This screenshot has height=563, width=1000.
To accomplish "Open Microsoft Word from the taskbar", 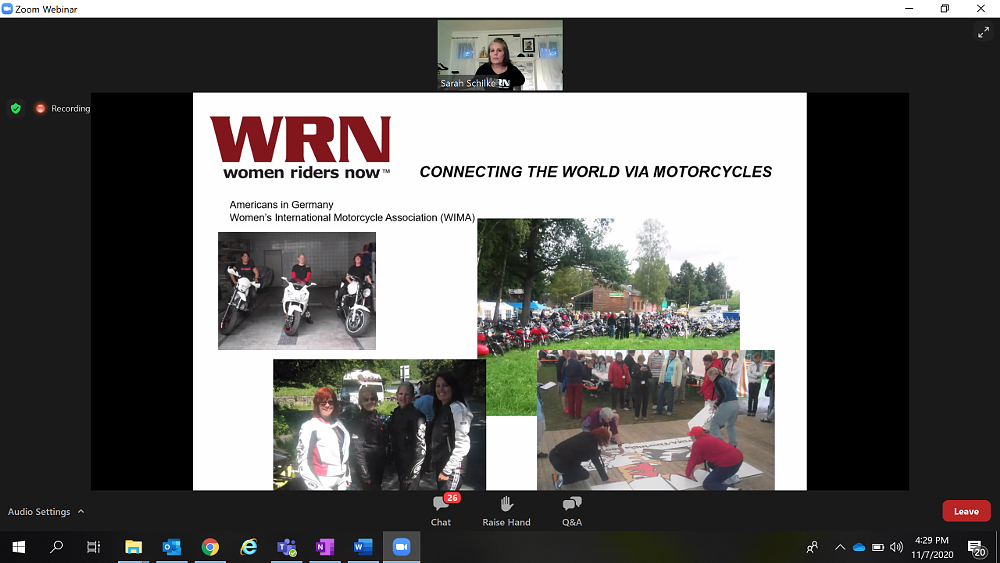I will coord(363,547).
